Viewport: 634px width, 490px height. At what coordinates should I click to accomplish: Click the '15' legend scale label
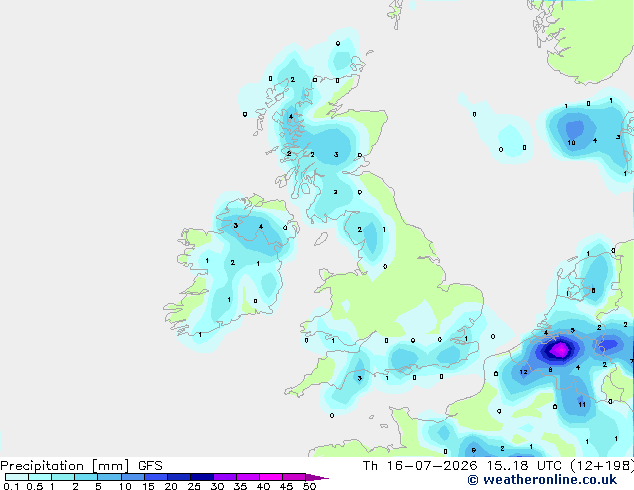click(x=148, y=486)
